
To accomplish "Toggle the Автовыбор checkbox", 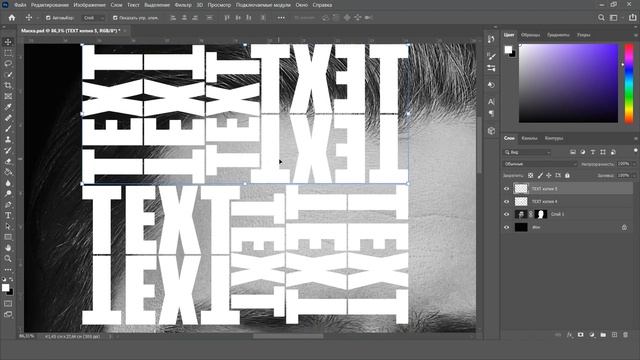I will 48,18.
